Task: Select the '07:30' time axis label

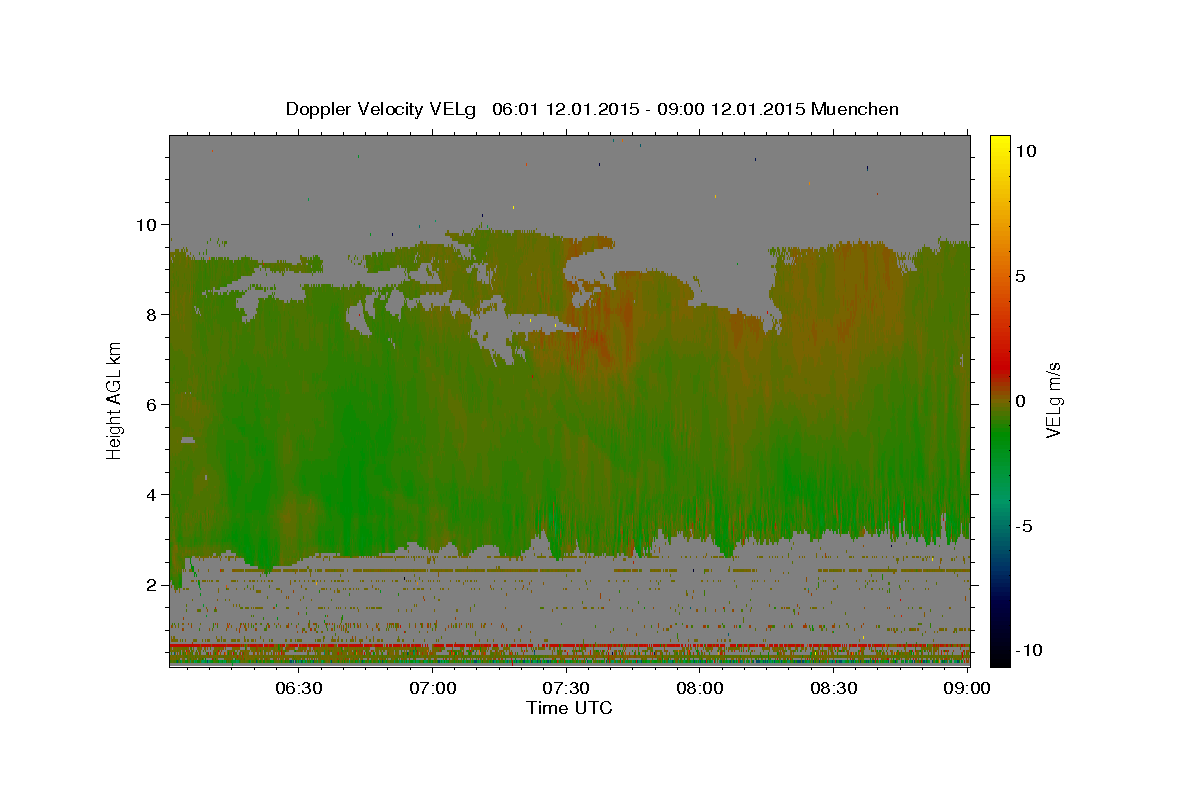Action: 567,688
